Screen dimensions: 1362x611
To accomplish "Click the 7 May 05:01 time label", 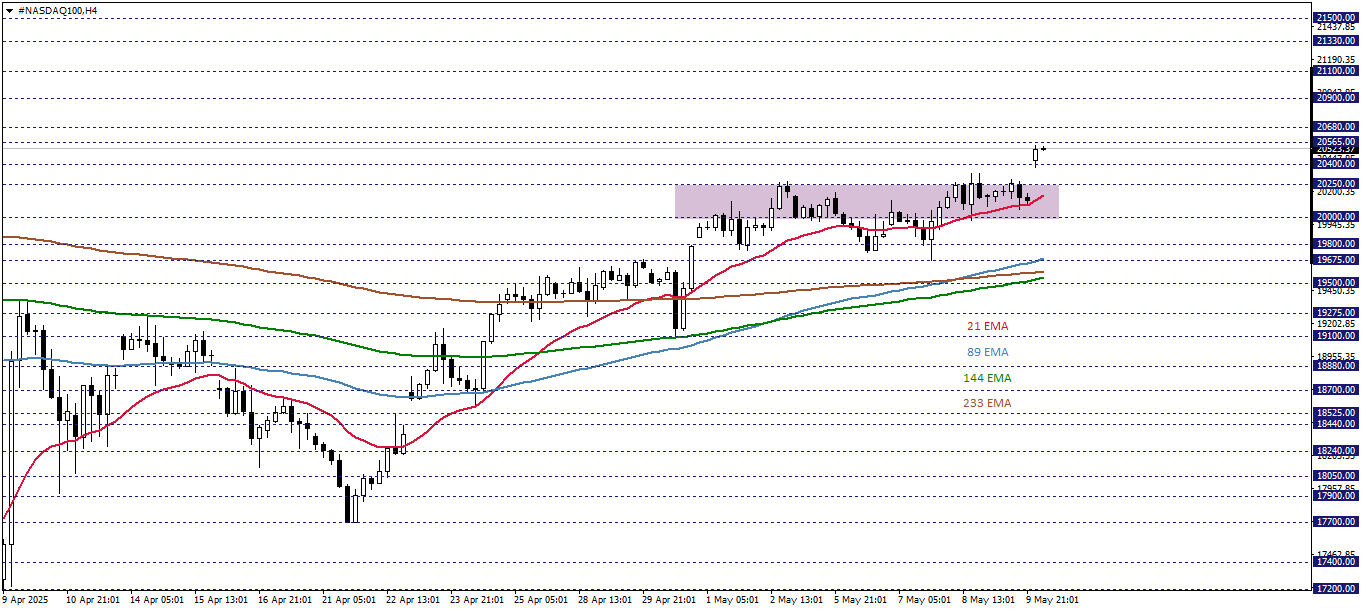I will point(924,600).
